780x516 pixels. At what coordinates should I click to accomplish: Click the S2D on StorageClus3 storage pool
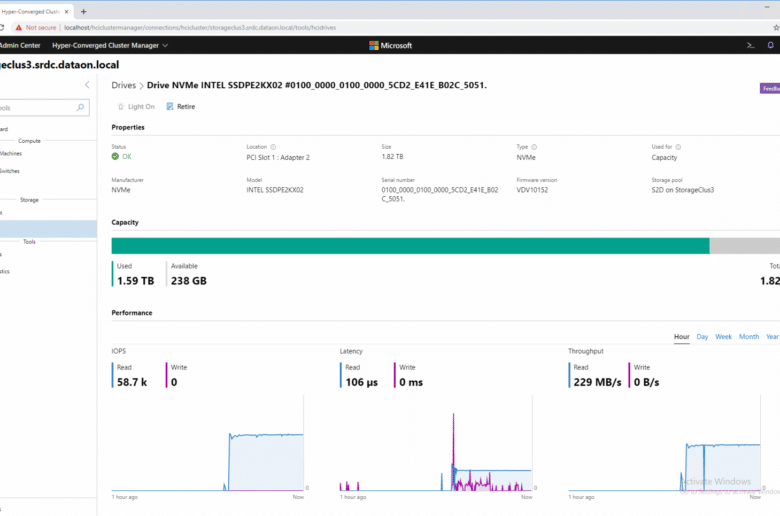tap(682, 190)
